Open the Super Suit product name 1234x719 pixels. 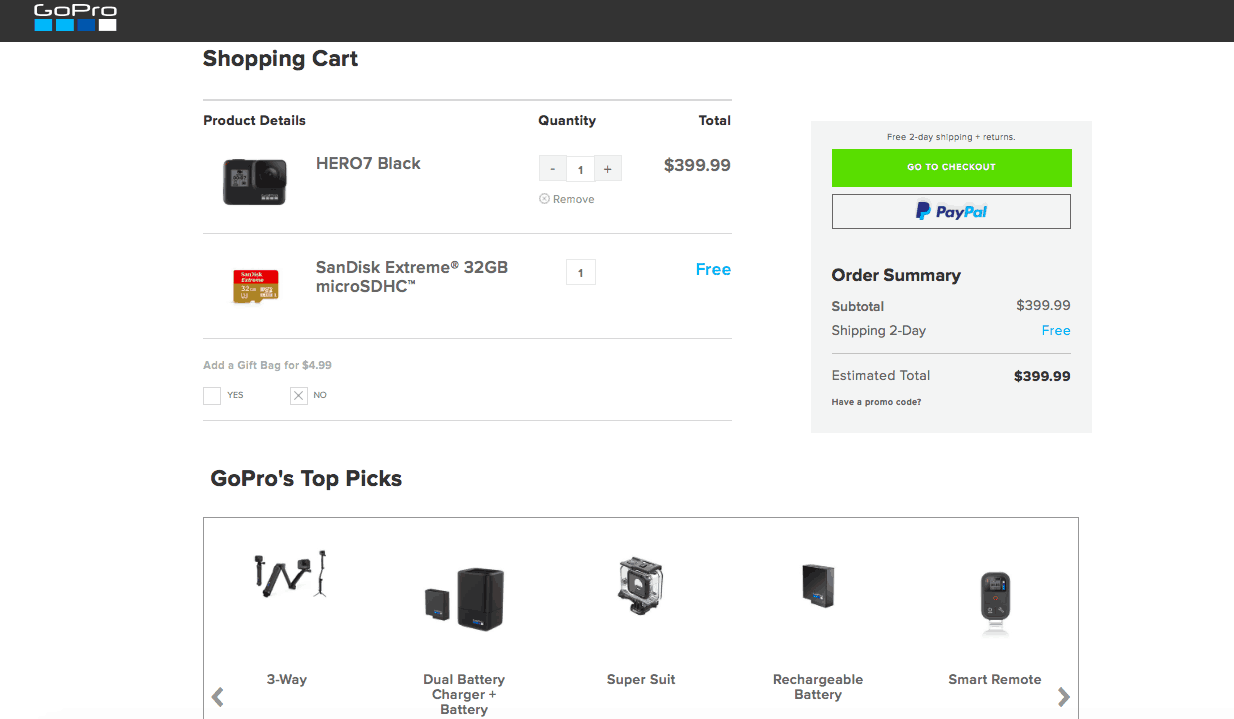click(x=641, y=679)
